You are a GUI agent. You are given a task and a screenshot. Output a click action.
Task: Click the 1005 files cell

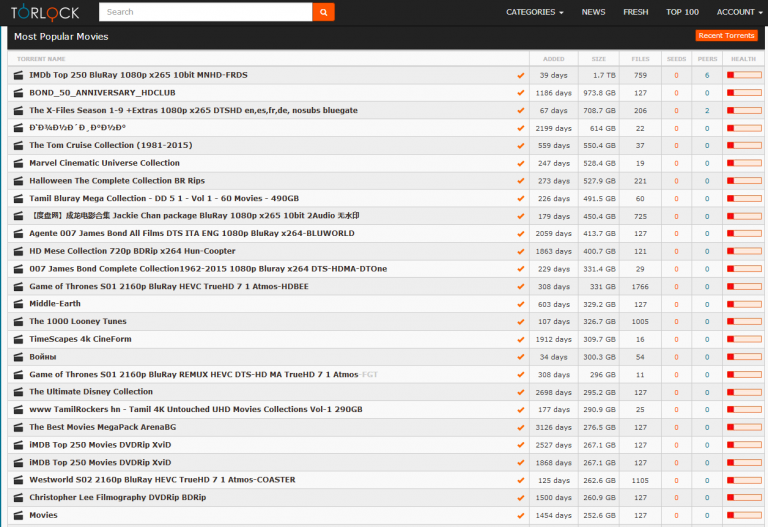pyautogui.click(x=640, y=322)
